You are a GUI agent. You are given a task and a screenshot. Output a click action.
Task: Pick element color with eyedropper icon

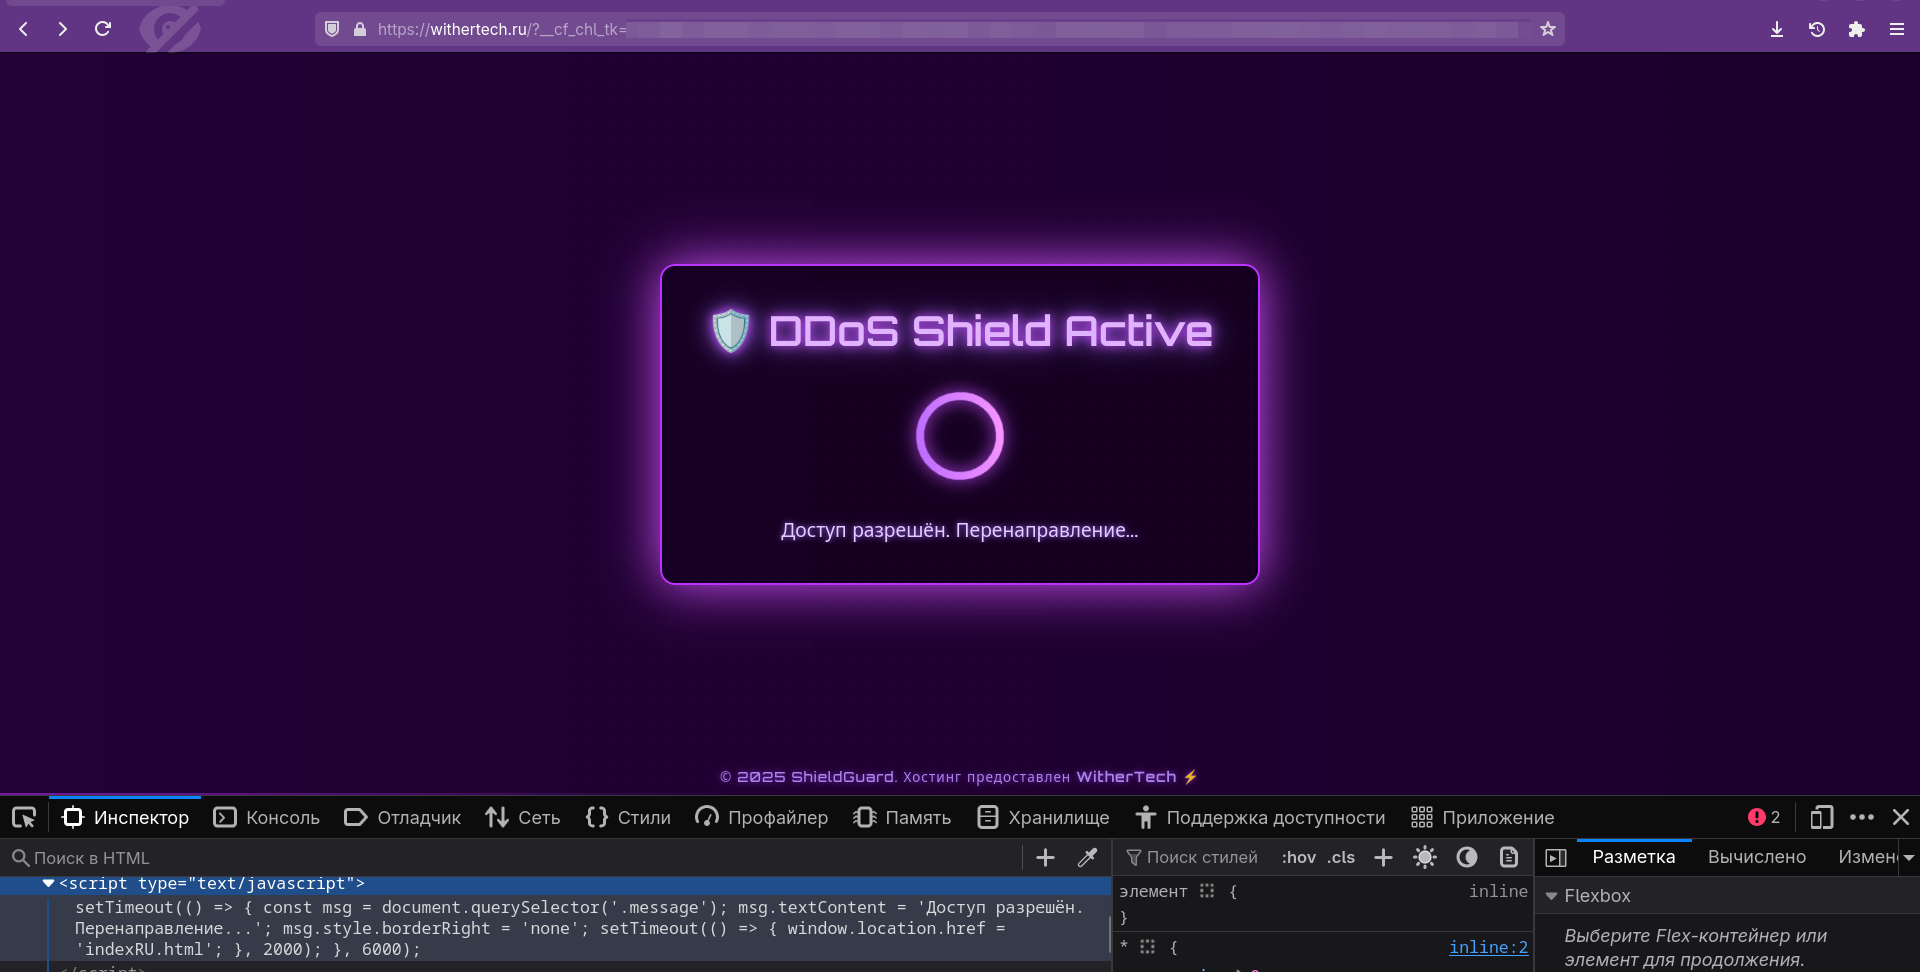tap(1087, 858)
